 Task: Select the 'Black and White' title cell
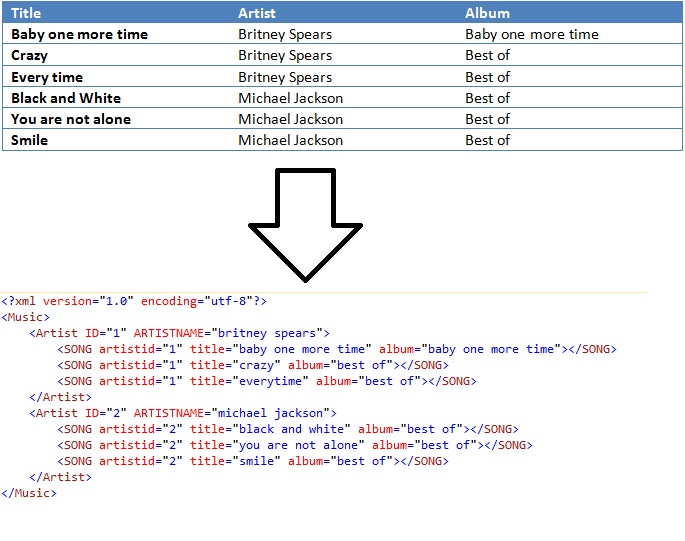click(x=66, y=98)
